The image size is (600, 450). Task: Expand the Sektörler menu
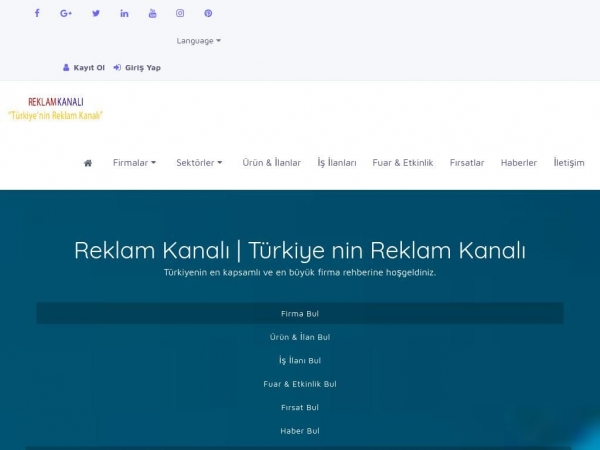pos(199,163)
